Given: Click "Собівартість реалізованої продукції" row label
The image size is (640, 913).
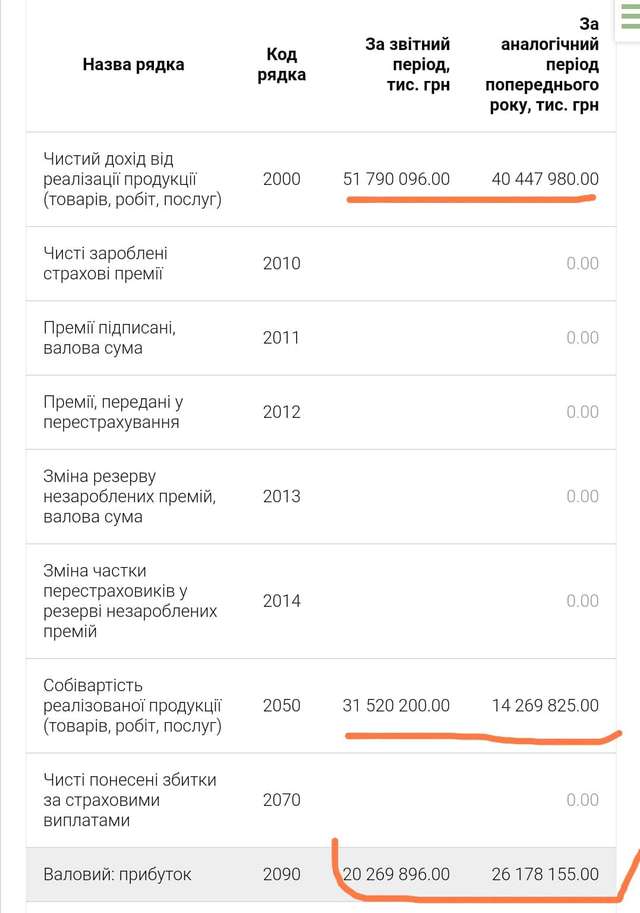Looking at the screenshot, I should [133, 706].
